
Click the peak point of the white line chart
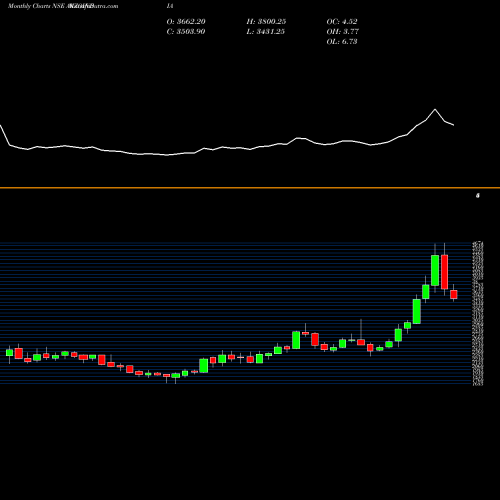click(435, 109)
